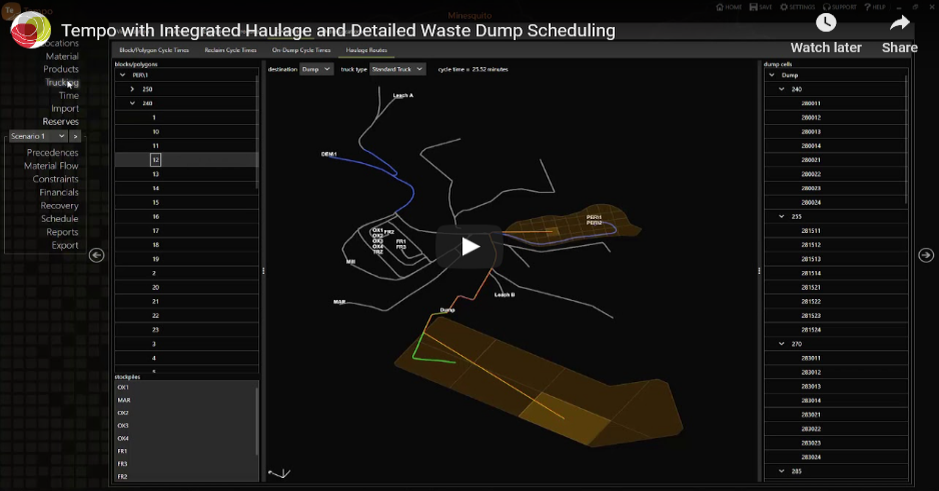The image size is (939, 491).
Task: Open the truck type Standard Truck dropdown
Action: 398,69
